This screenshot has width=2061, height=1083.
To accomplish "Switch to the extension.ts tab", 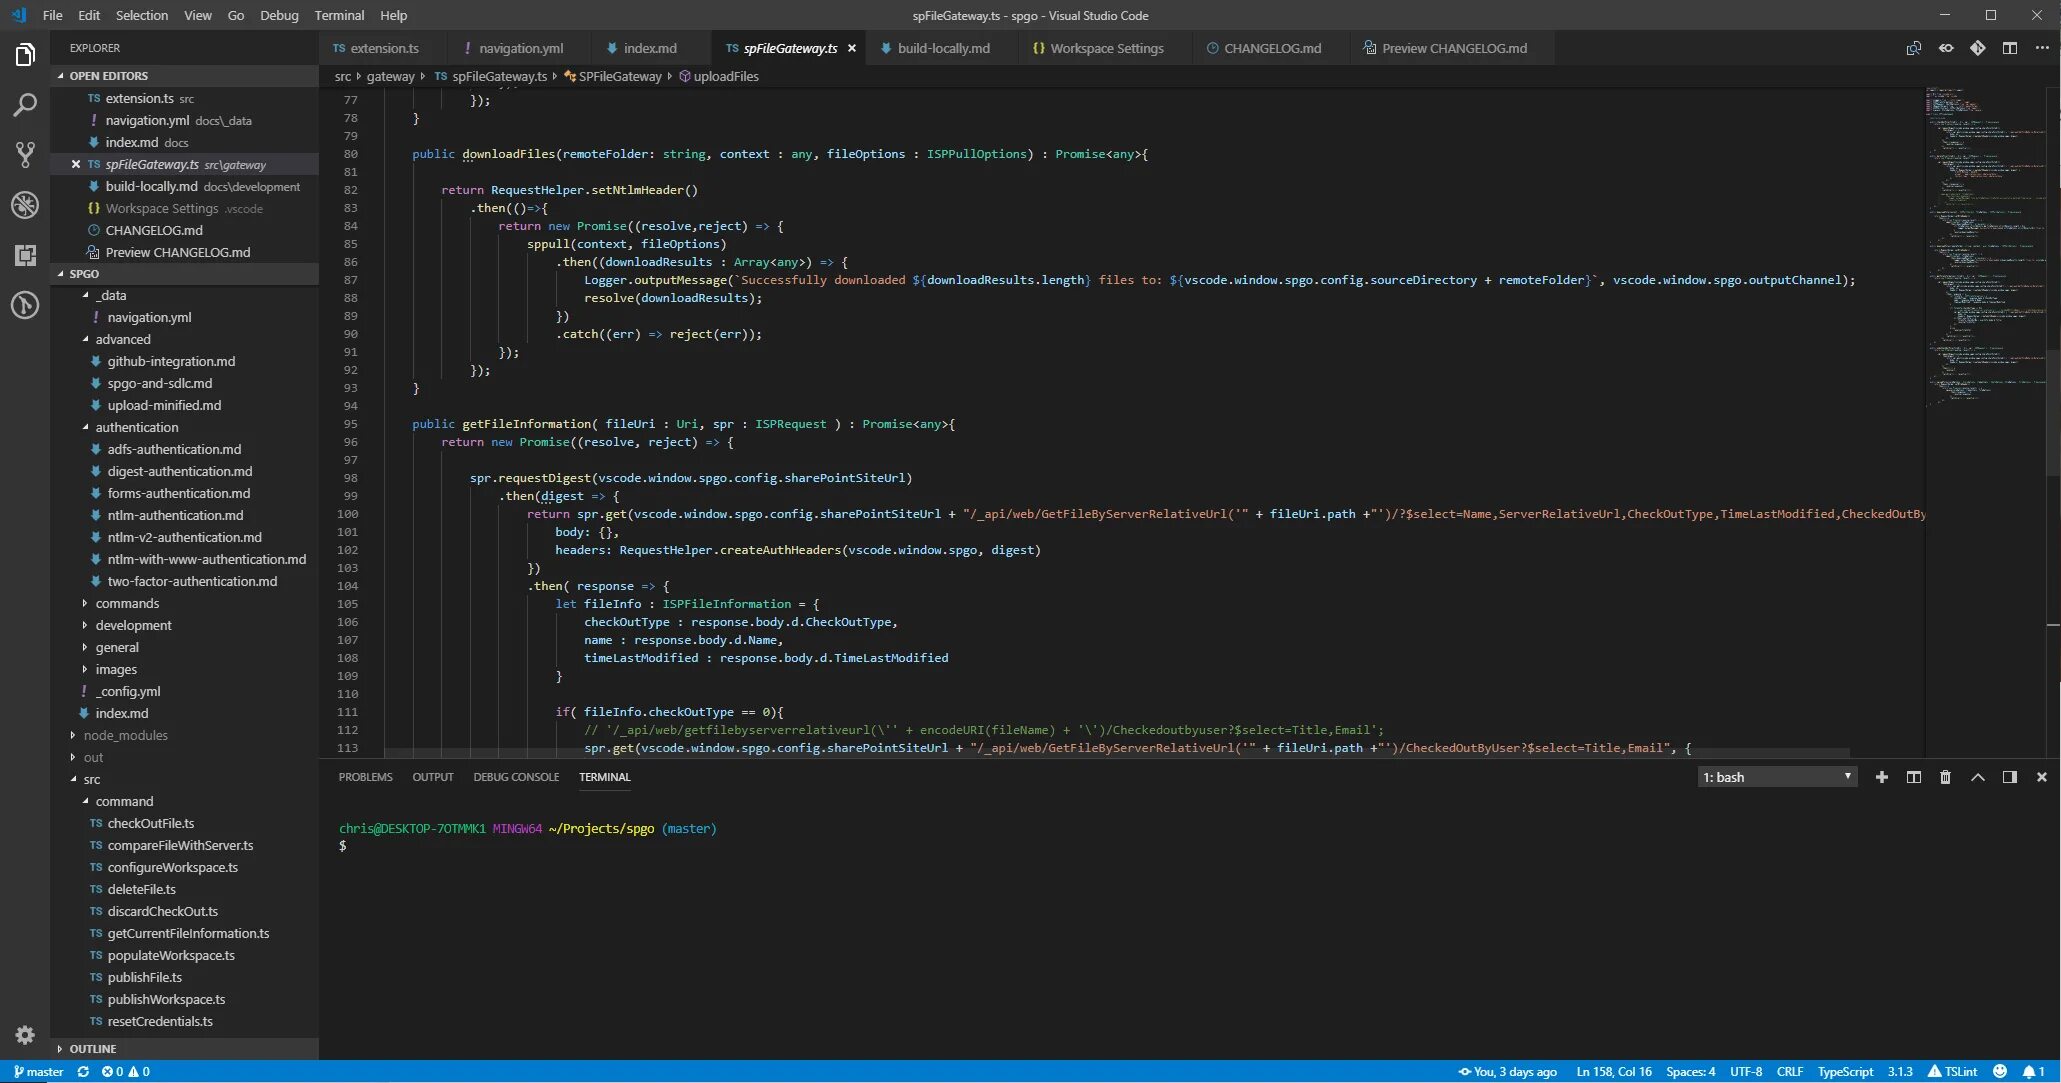I will click(384, 48).
